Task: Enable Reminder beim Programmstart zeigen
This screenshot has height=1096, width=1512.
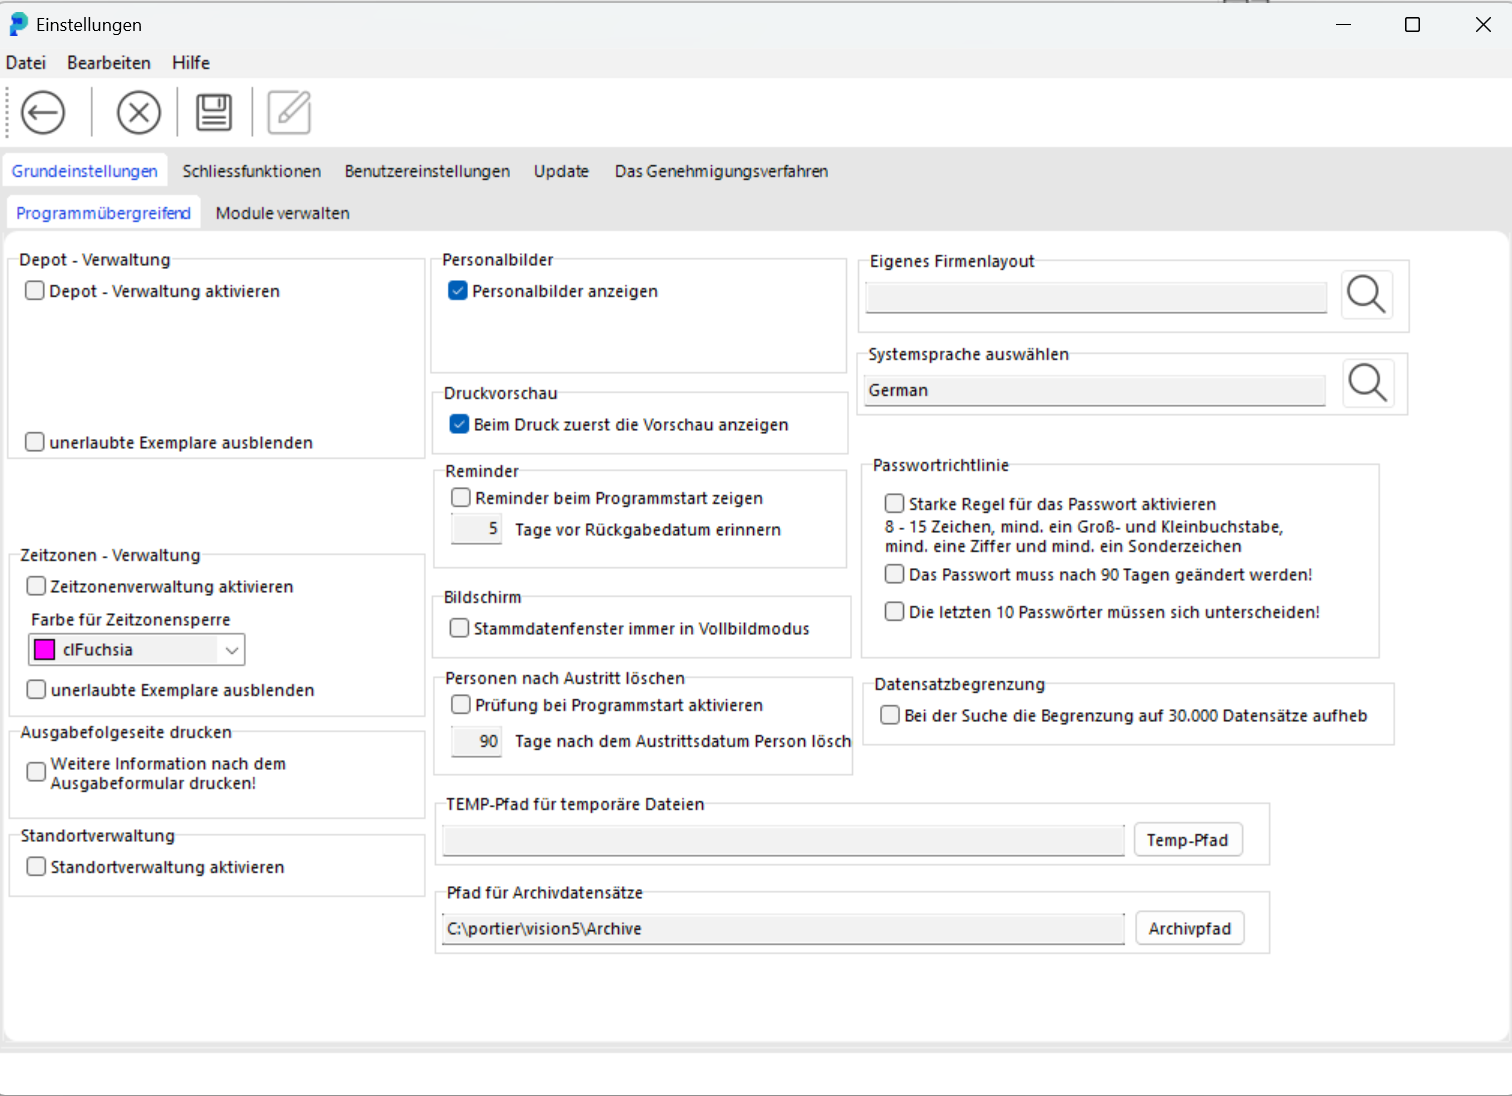Action: pos(461,497)
